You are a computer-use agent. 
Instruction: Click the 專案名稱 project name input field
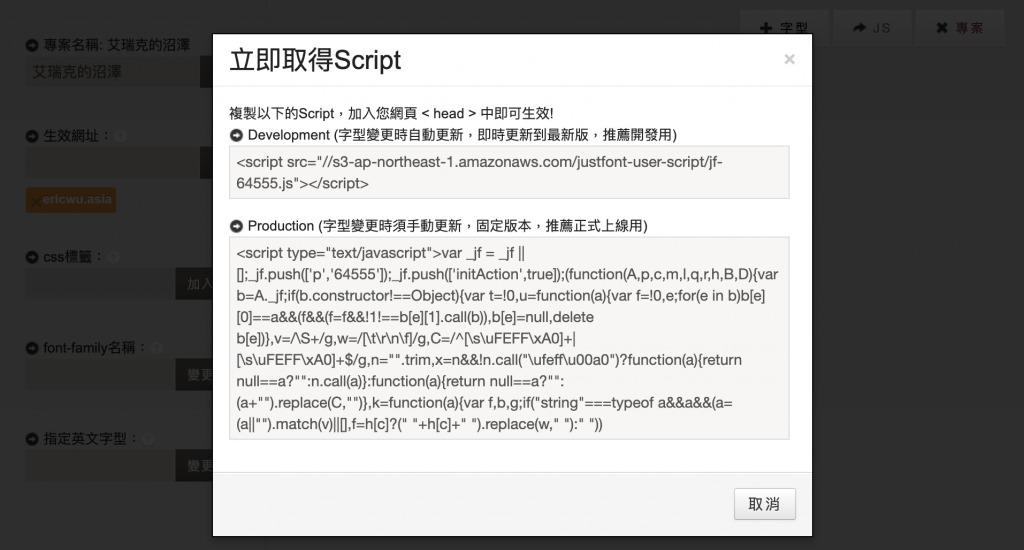(x=113, y=72)
